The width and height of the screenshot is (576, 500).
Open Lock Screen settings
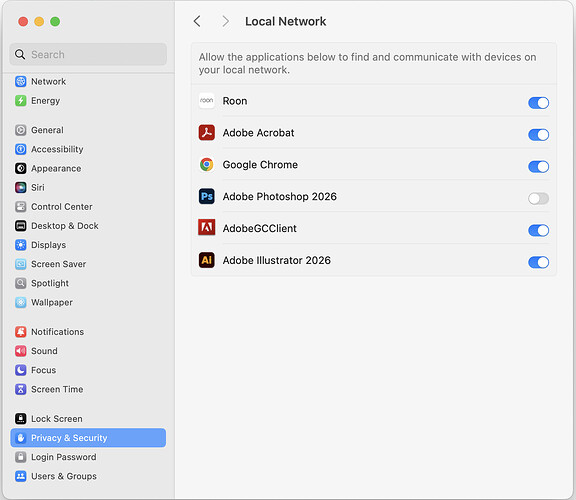[88, 418]
